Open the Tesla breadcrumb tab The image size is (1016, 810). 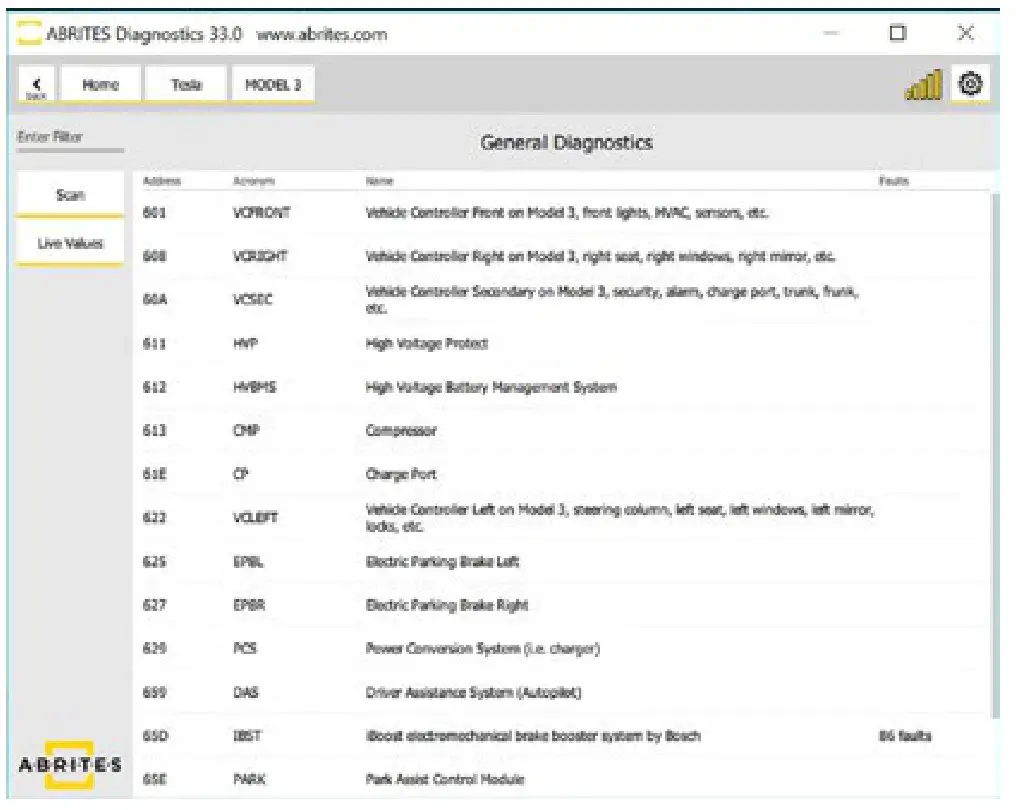point(186,84)
